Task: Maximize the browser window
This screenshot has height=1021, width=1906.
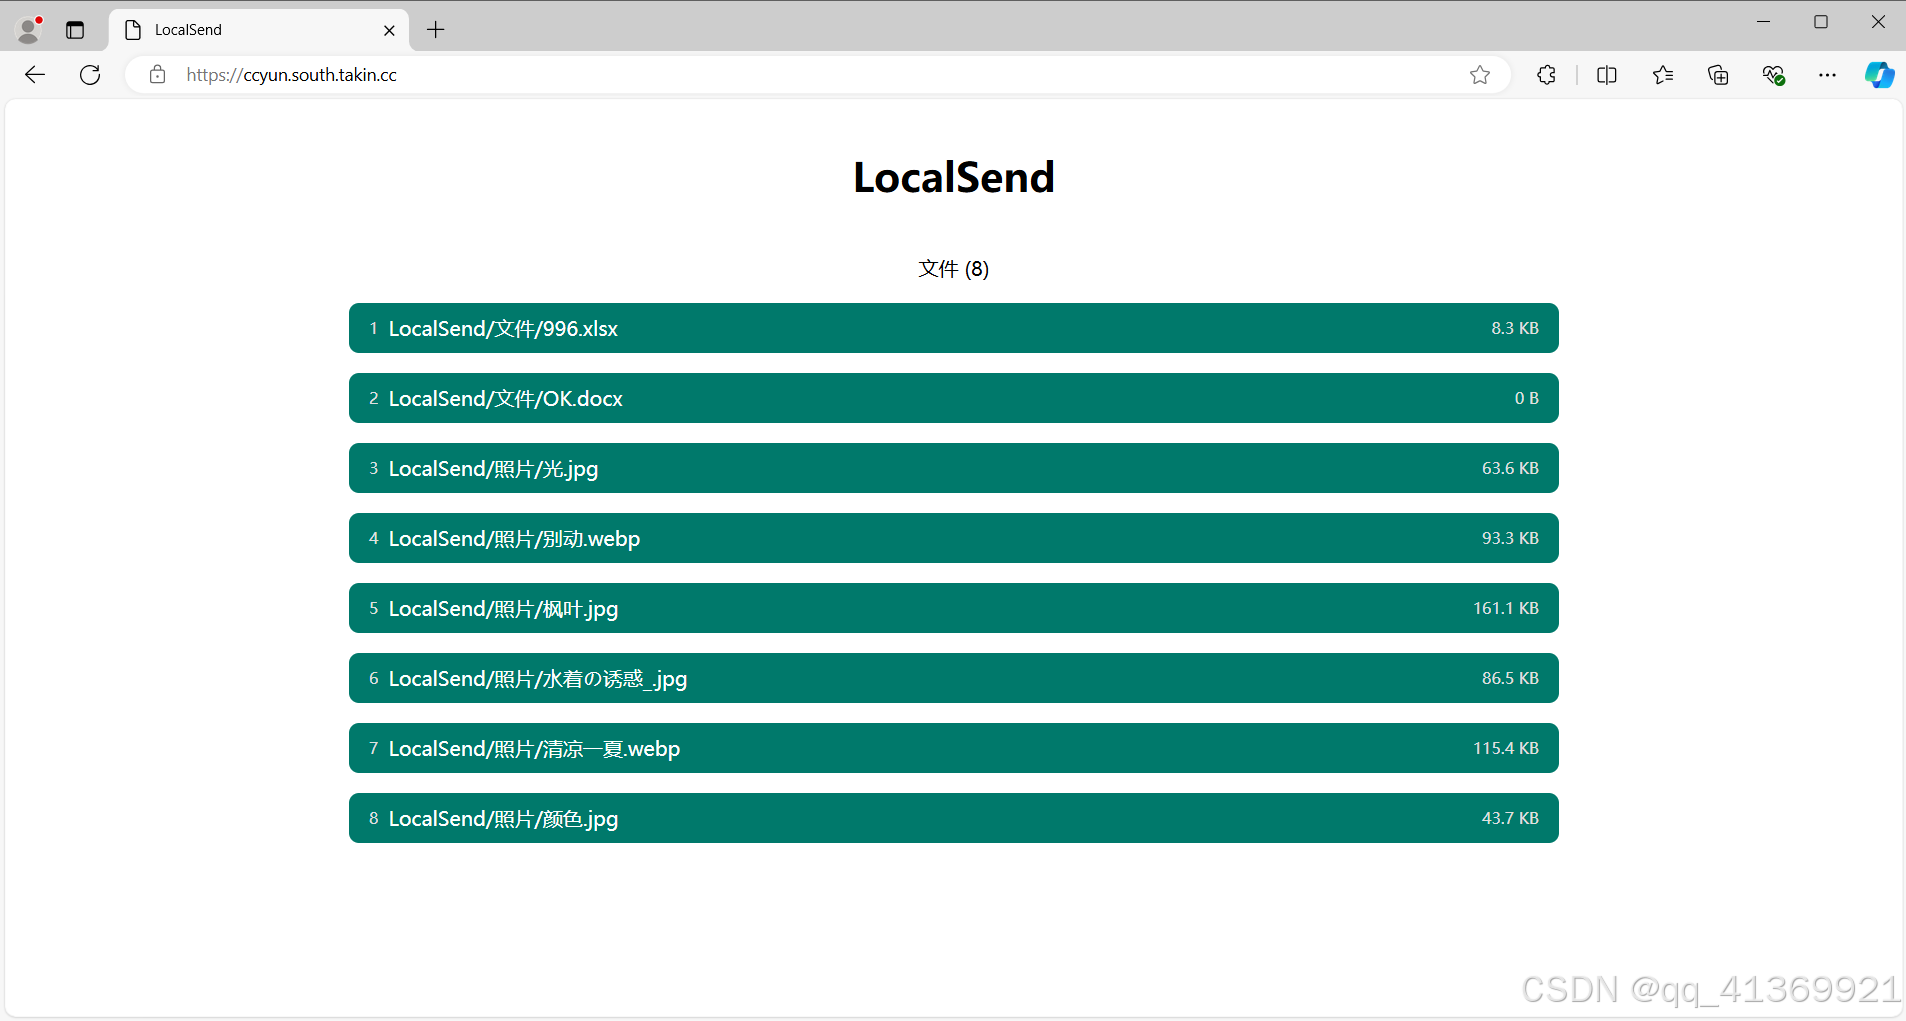Action: (x=1821, y=22)
